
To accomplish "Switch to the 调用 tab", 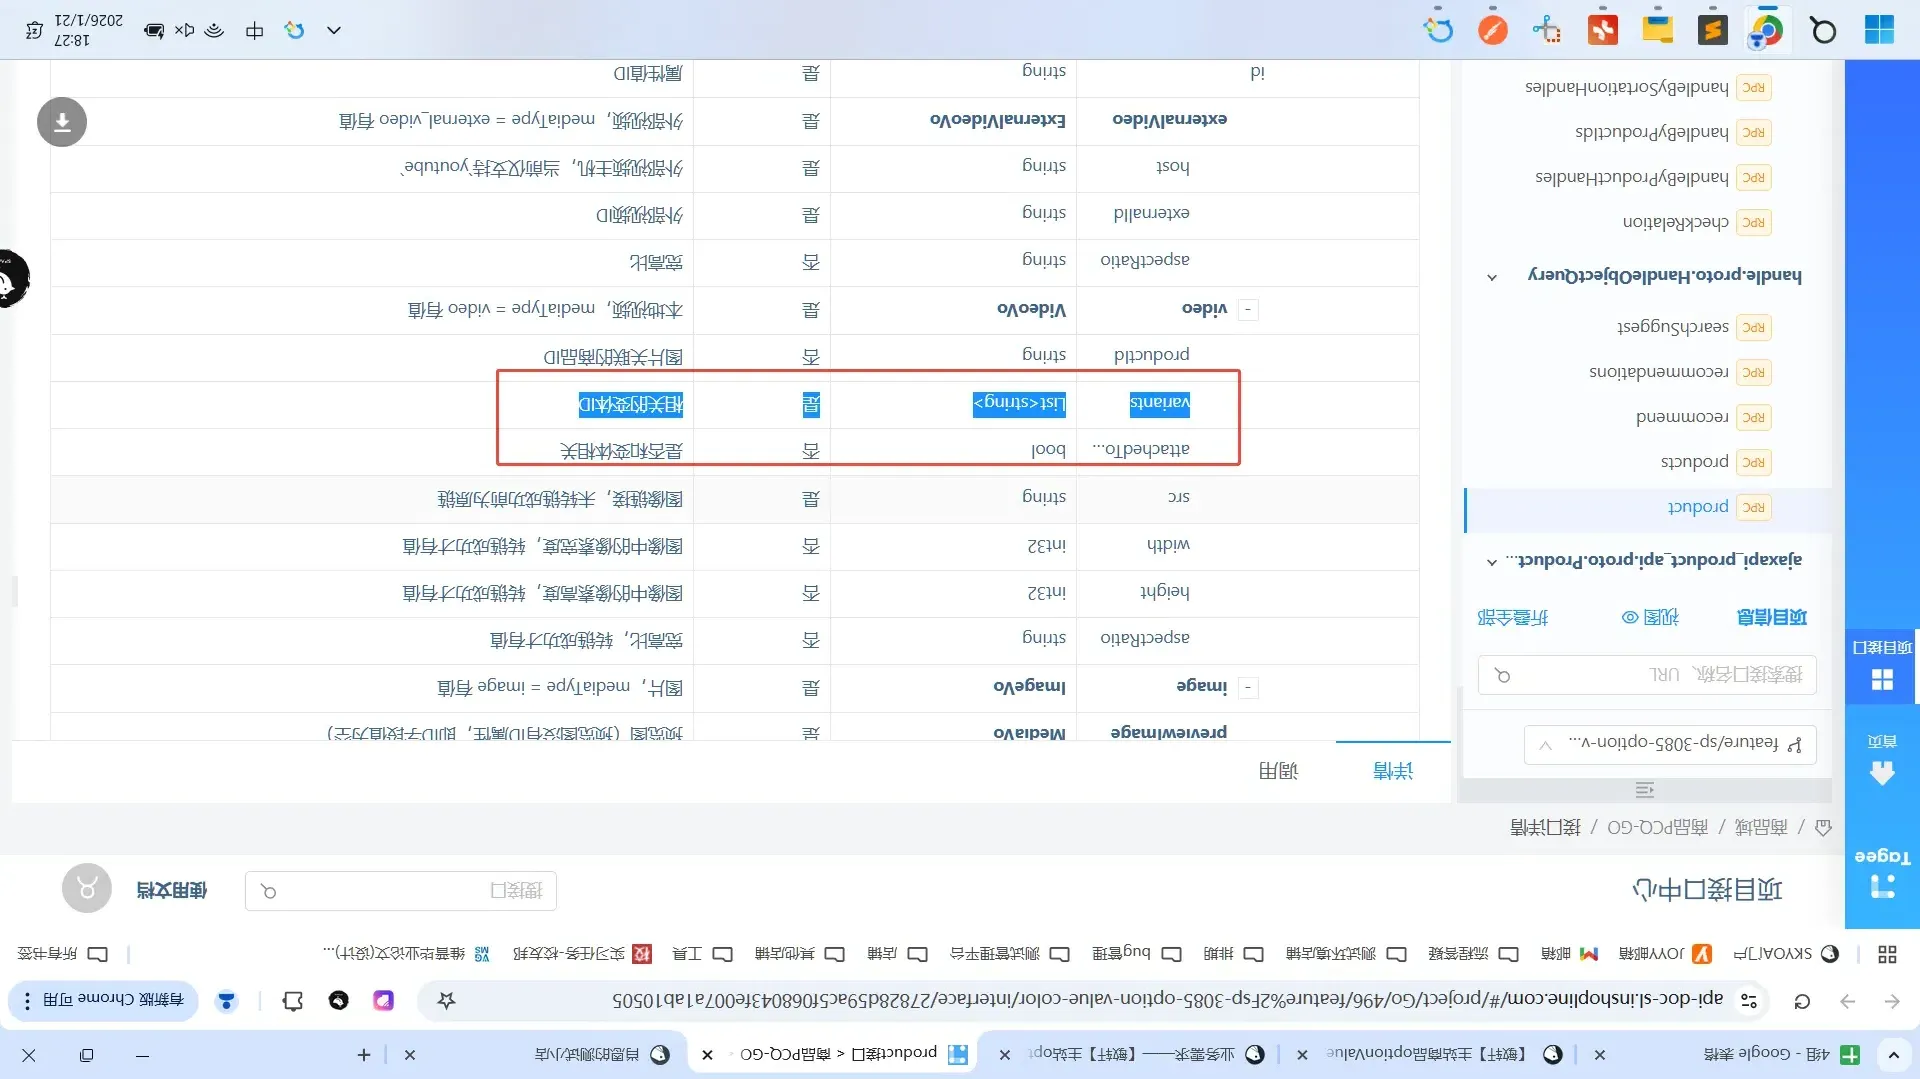I will (x=1278, y=771).
